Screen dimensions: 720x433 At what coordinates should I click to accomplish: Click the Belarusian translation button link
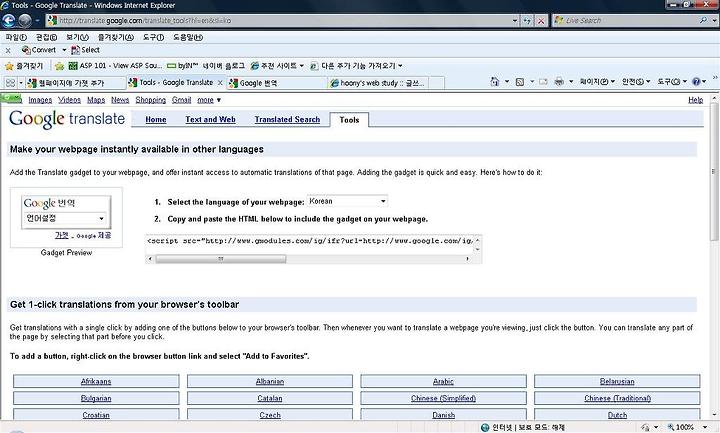pos(617,382)
